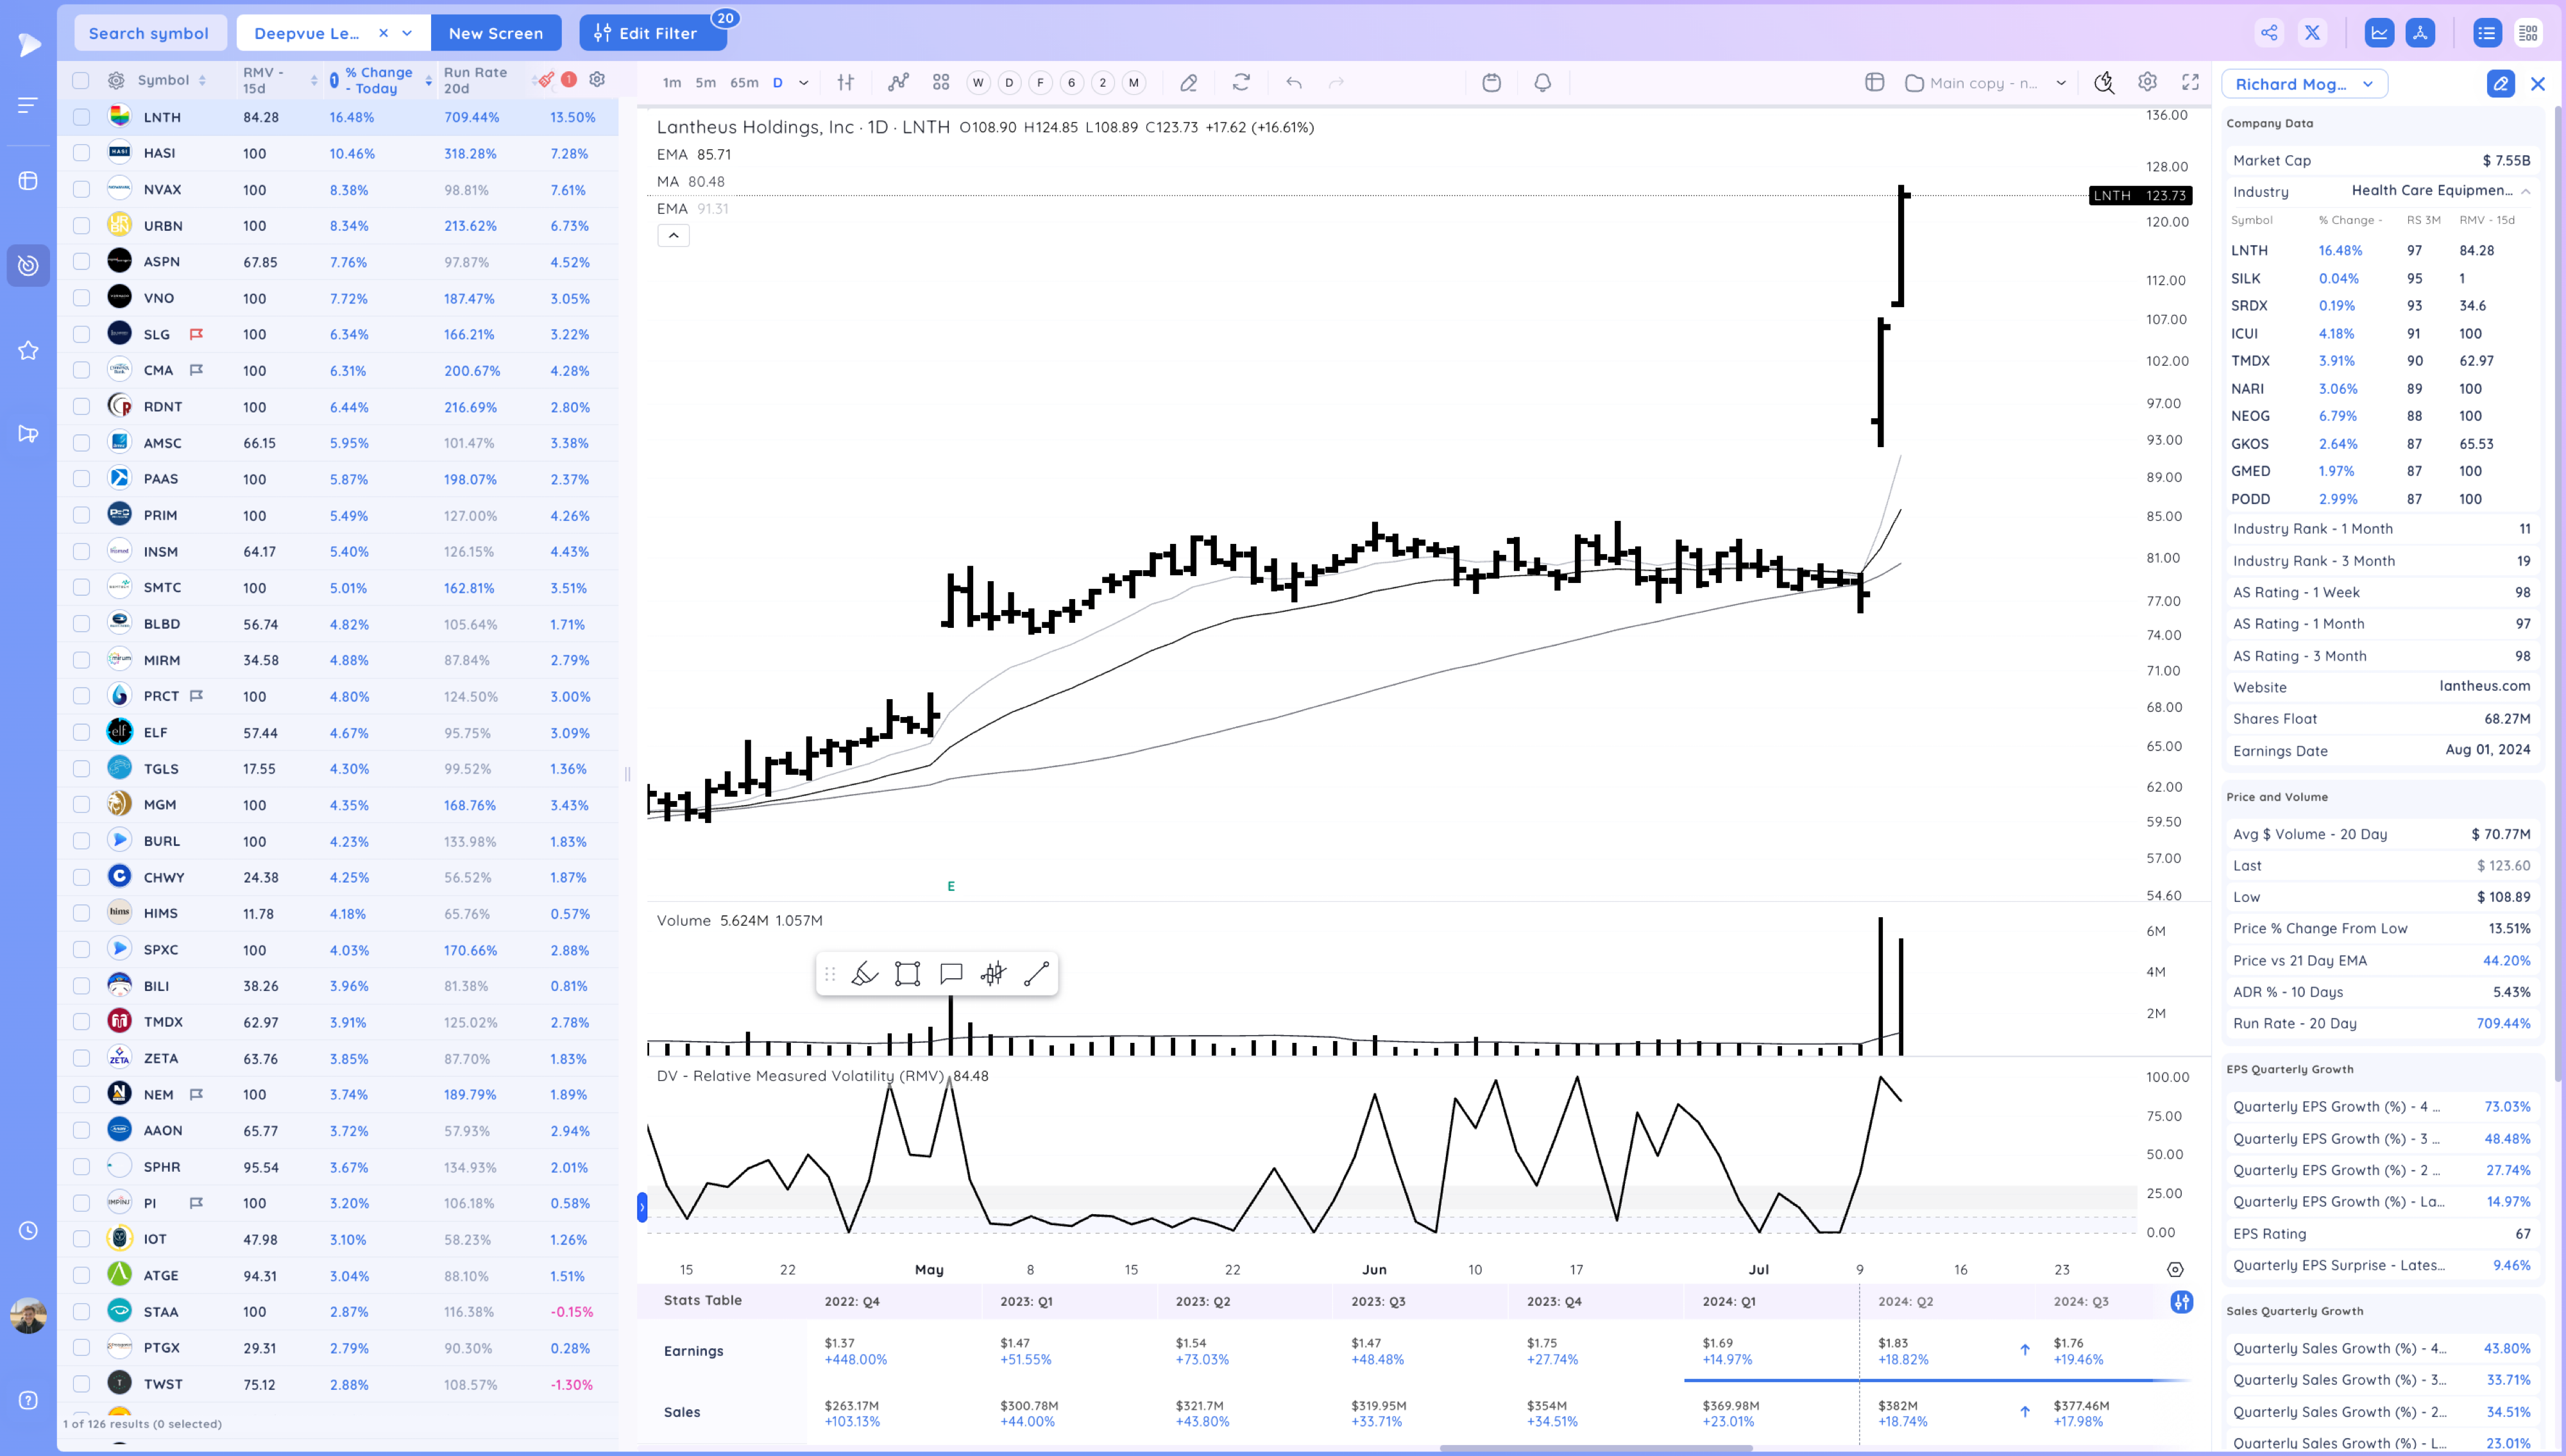Check the HASI row checkbox
2566x1456 pixels.
point(82,153)
